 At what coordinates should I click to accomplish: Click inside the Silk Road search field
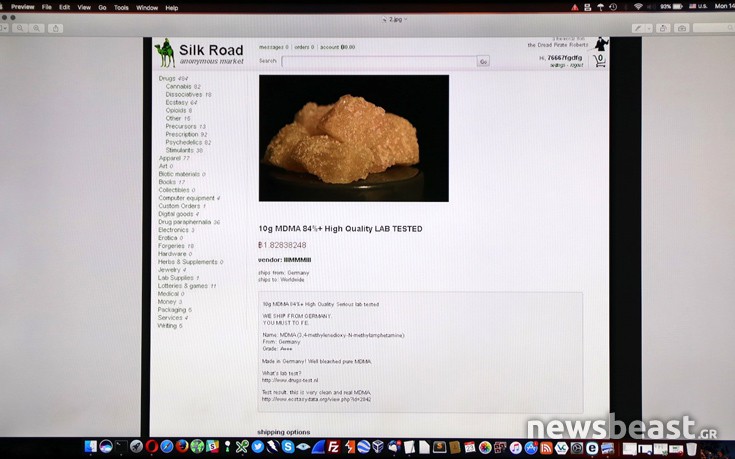(378, 61)
